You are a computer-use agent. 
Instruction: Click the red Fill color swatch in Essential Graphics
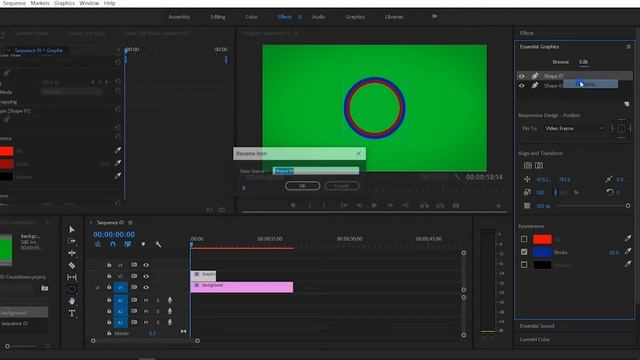pos(542,239)
